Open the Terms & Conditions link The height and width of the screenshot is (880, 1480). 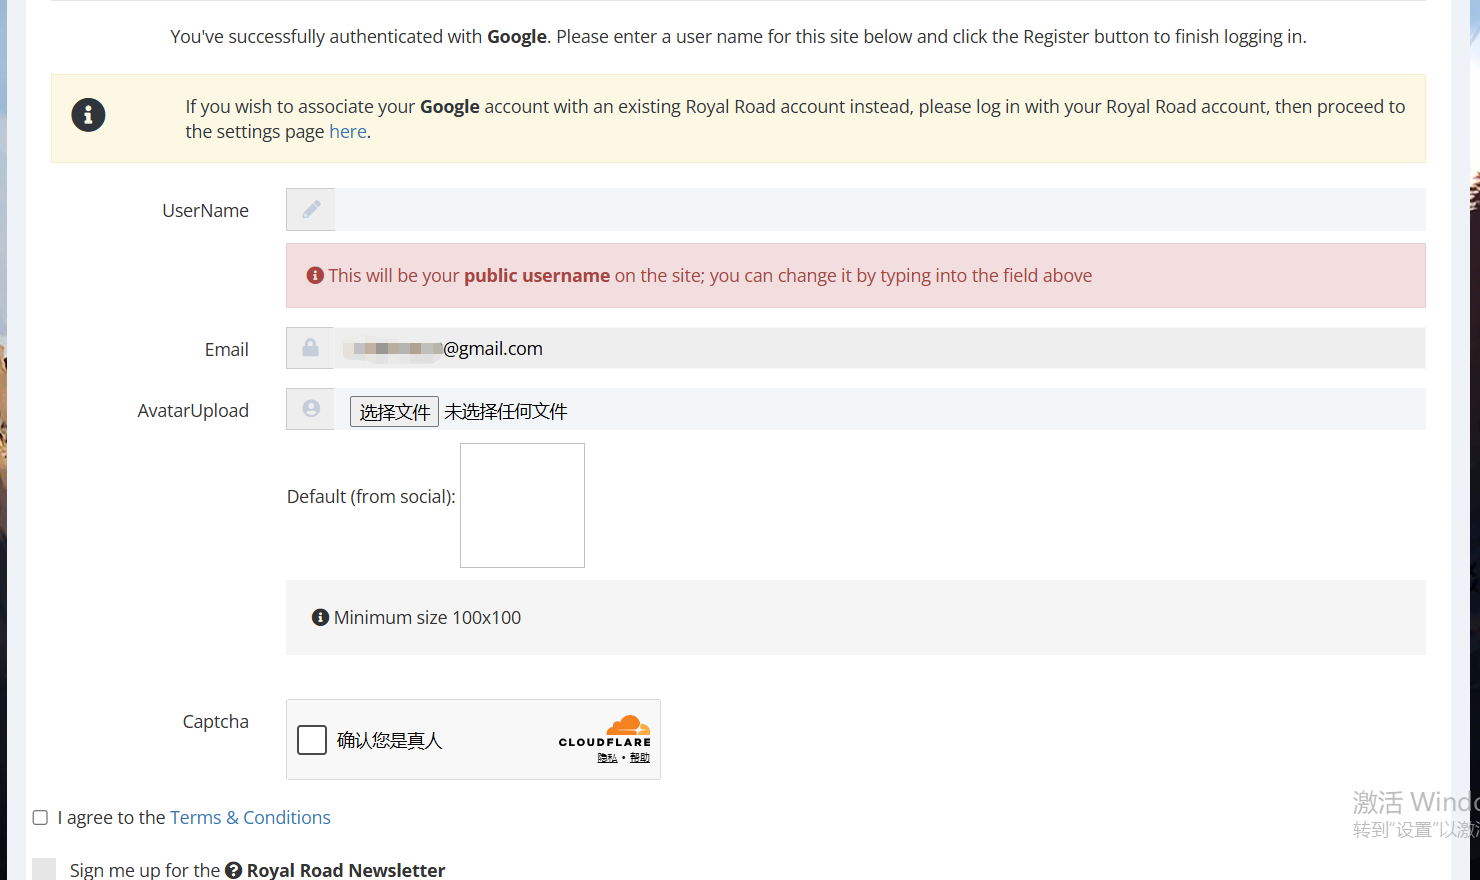pos(250,818)
